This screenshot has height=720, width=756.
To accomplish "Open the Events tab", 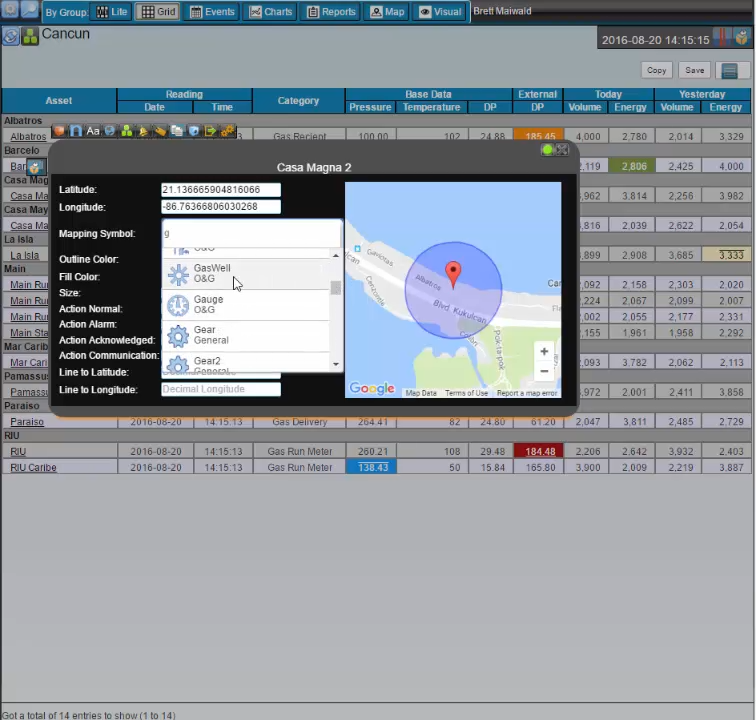I will (212, 12).
